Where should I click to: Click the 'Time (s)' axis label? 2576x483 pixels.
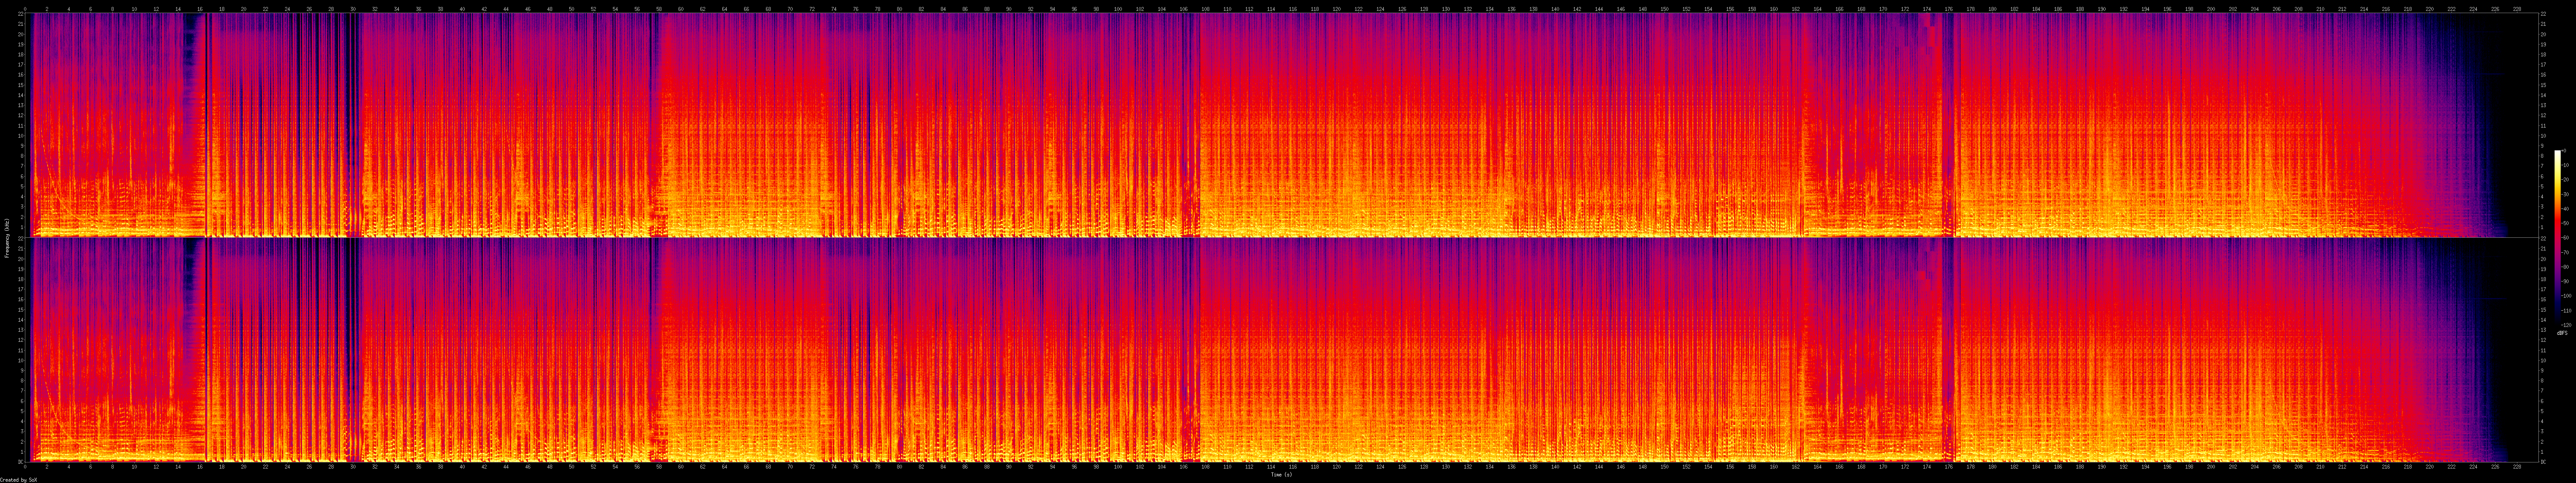point(1281,474)
